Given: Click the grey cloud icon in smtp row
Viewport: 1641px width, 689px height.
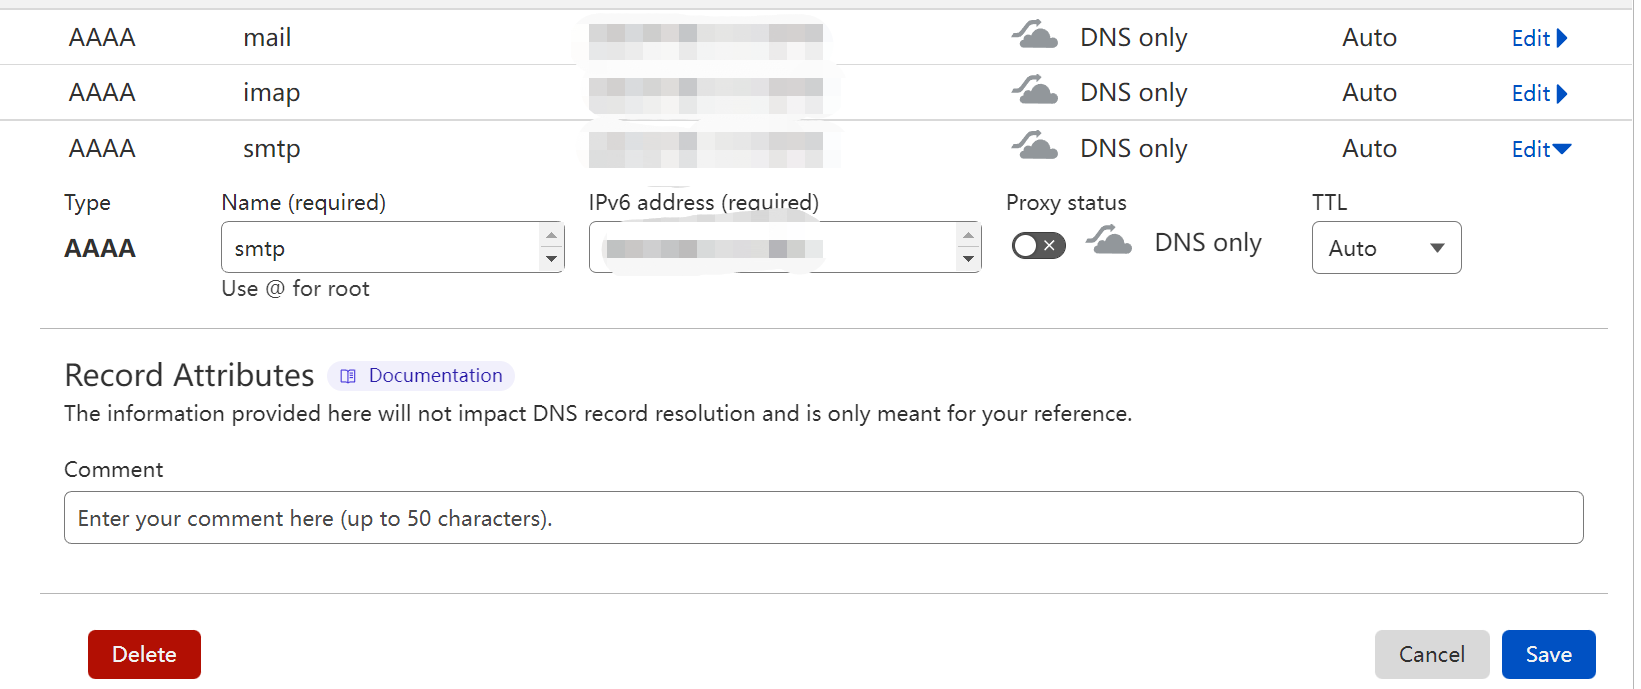Looking at the screenshot, I should click(1034, 146).
